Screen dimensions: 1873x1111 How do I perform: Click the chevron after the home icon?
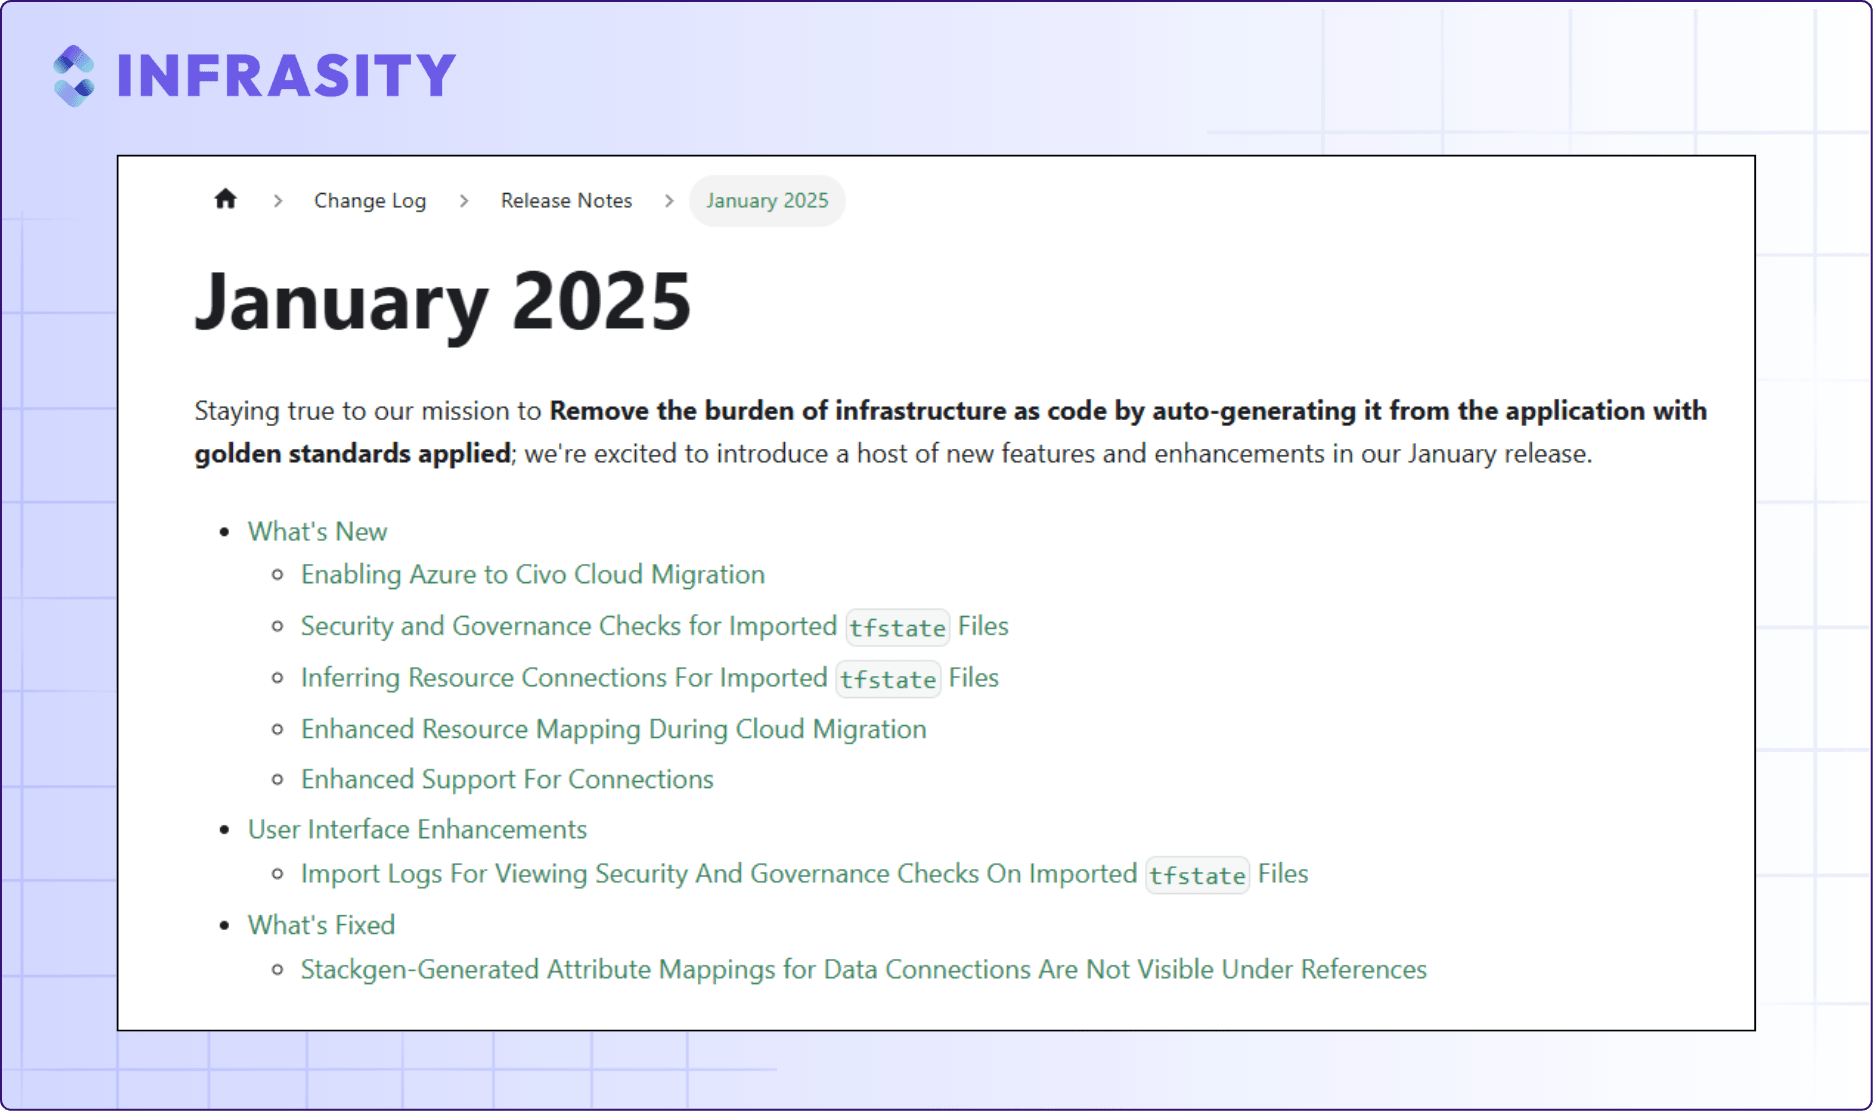(x=278, y=201)
